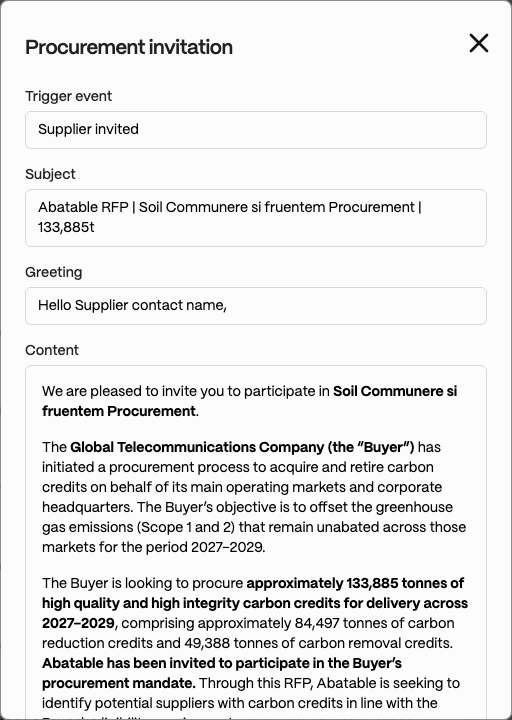Image resolution: width=512 pixels, height=720 pixels.
Task: Open the Trigger event field showing Supplier invited
Action: click(256, 130)
